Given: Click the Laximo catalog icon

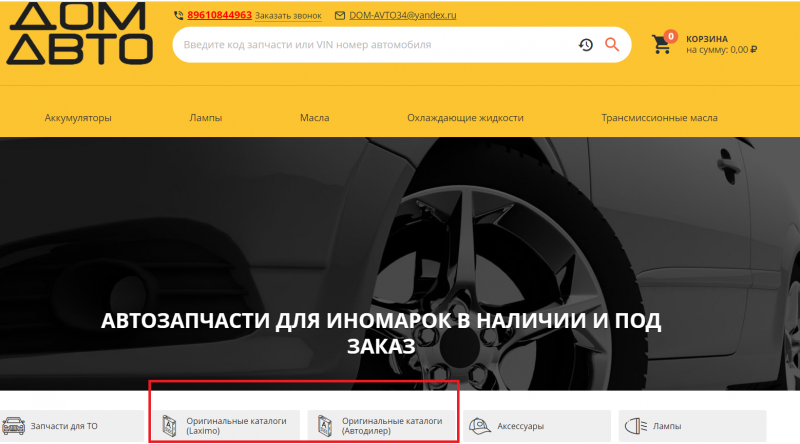Looking at the screenshot, I should 169,426.
